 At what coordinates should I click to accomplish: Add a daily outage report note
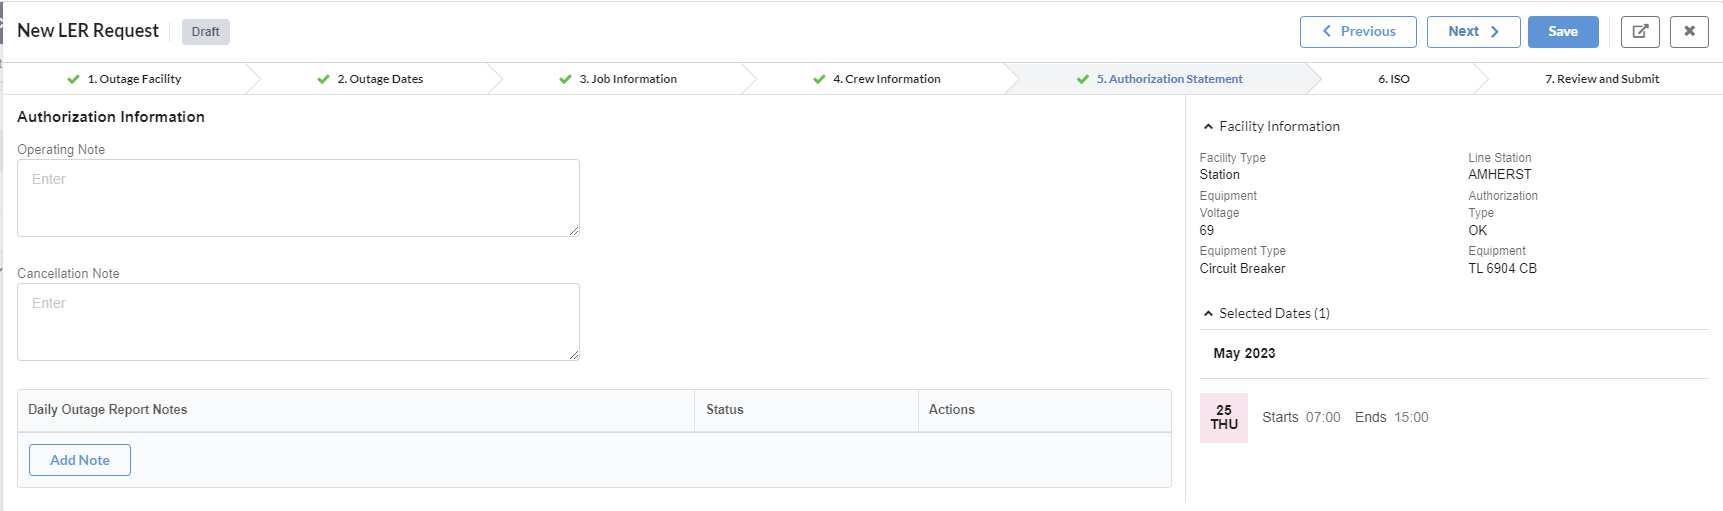(x=80, y=460)
